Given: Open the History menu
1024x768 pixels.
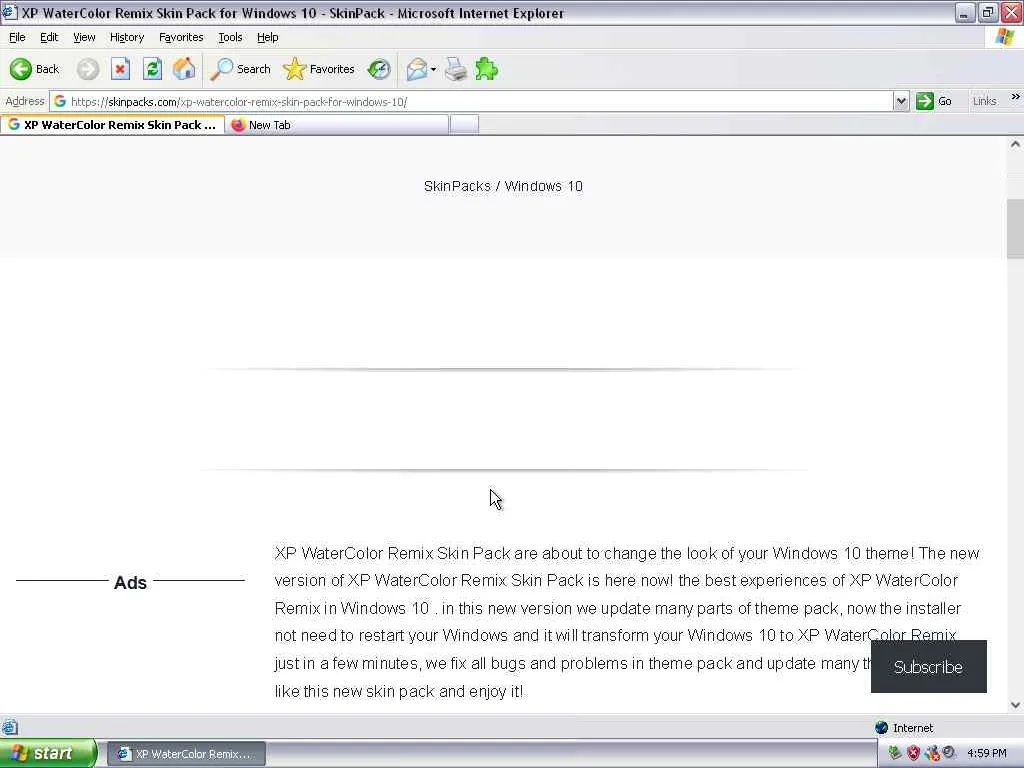Looking at the screenshot, I should click(x=127, y=37).
